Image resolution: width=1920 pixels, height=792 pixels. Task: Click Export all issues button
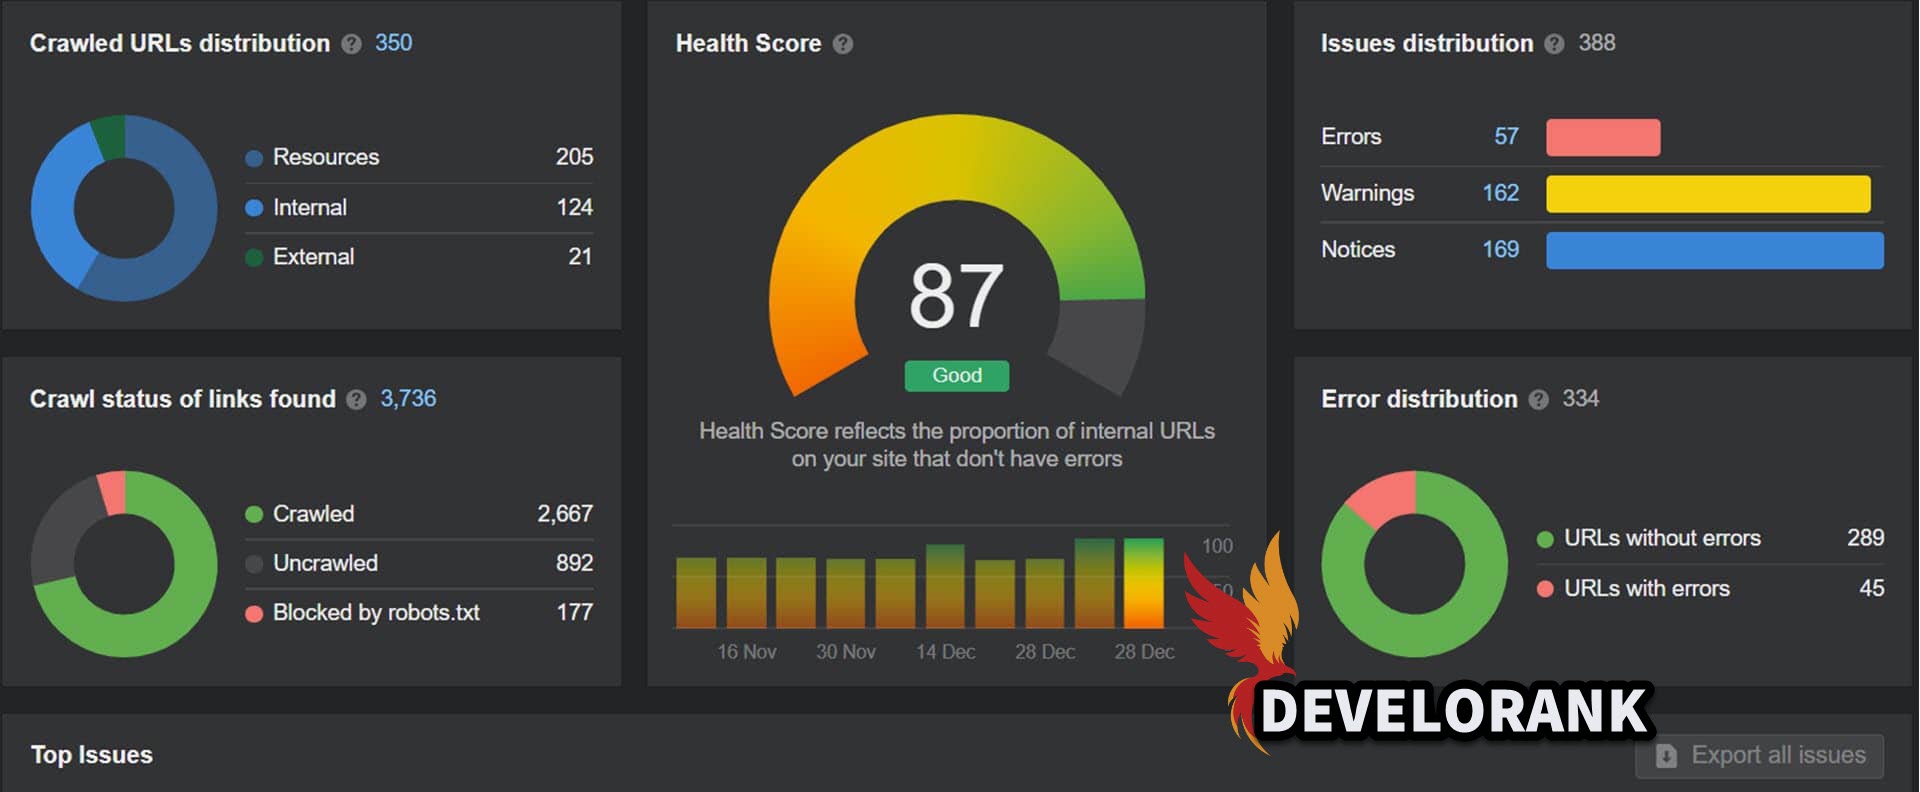pos(1760,756)
